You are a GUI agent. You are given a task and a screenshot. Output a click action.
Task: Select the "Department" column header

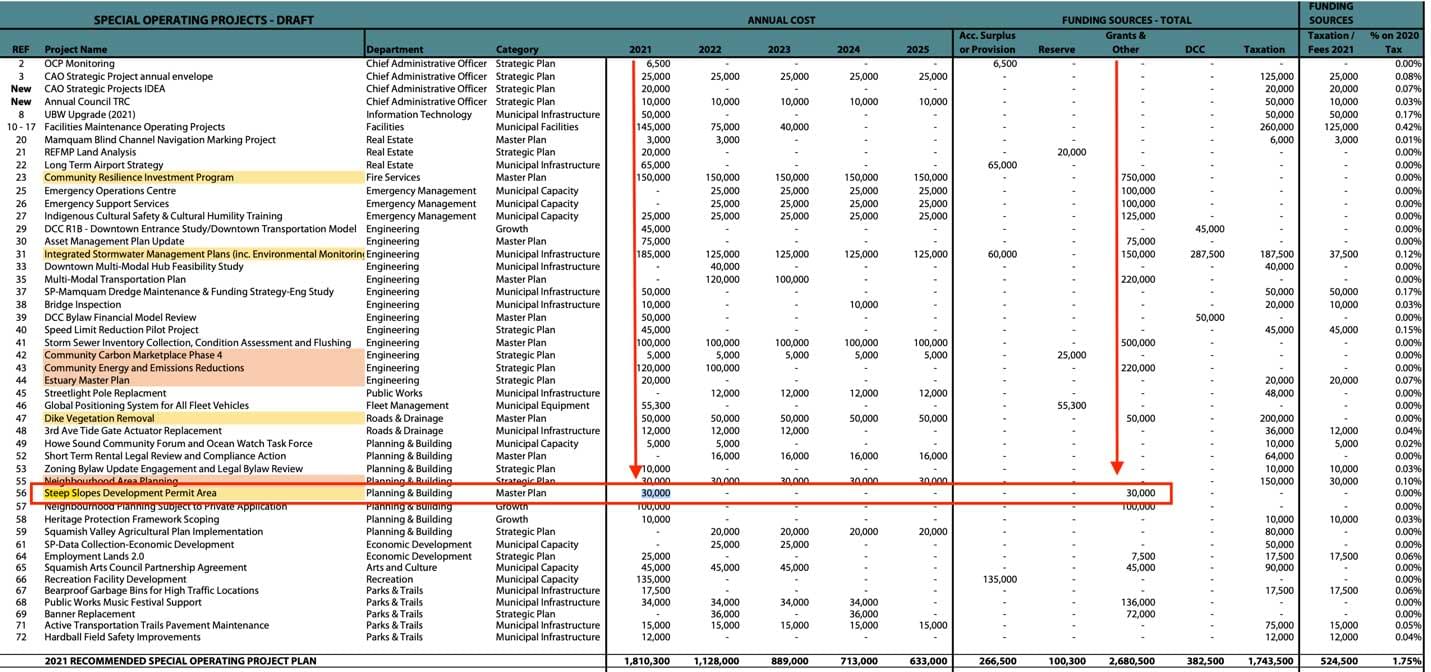click(x=394, y=49)
